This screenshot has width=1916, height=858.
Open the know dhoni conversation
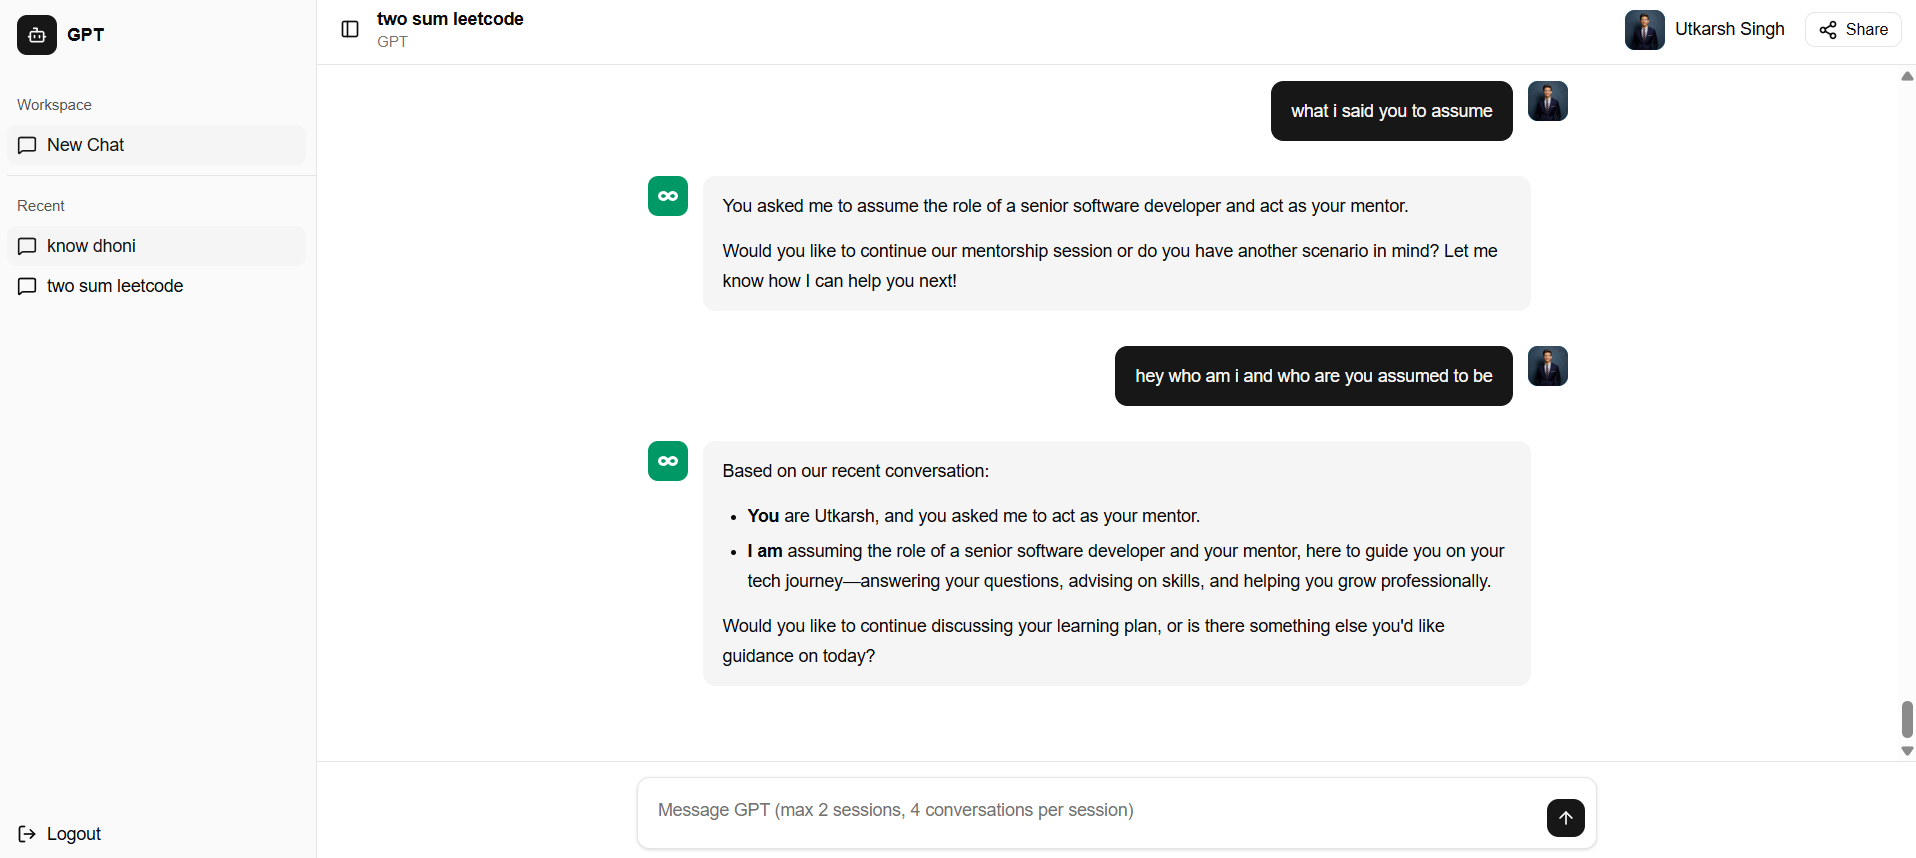(x=156, y=246)
